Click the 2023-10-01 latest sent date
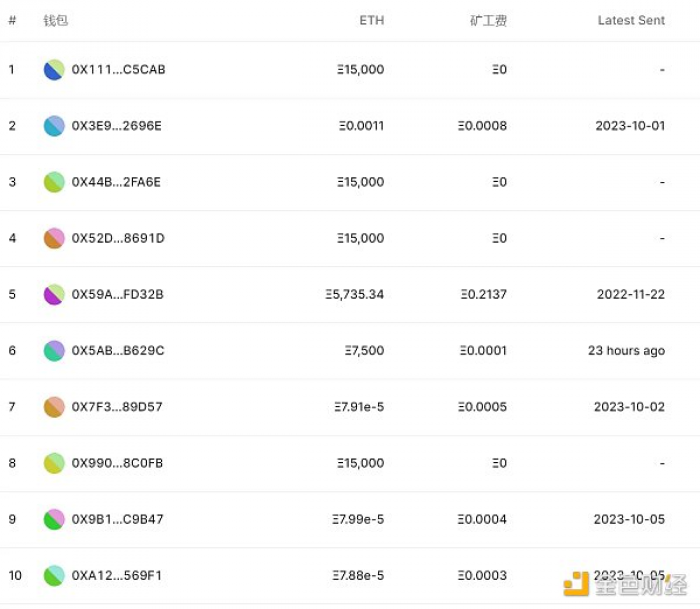The image size is (700, 609). 630,126
